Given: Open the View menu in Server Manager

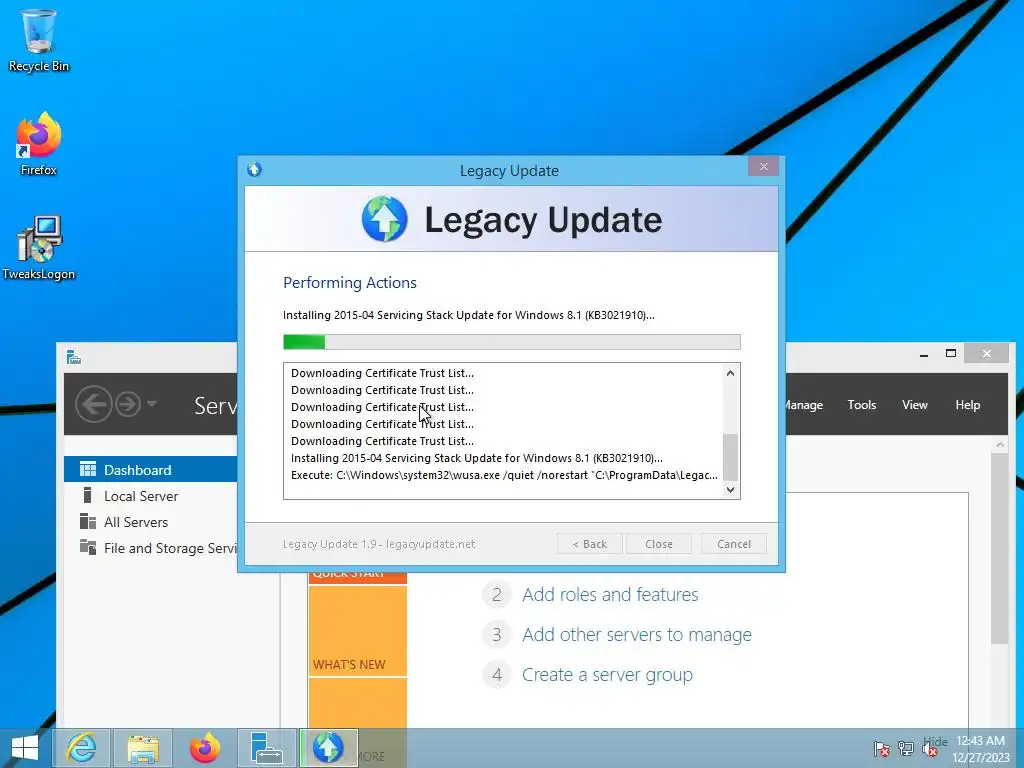Looking at the screenshot, I should [915, 405].
